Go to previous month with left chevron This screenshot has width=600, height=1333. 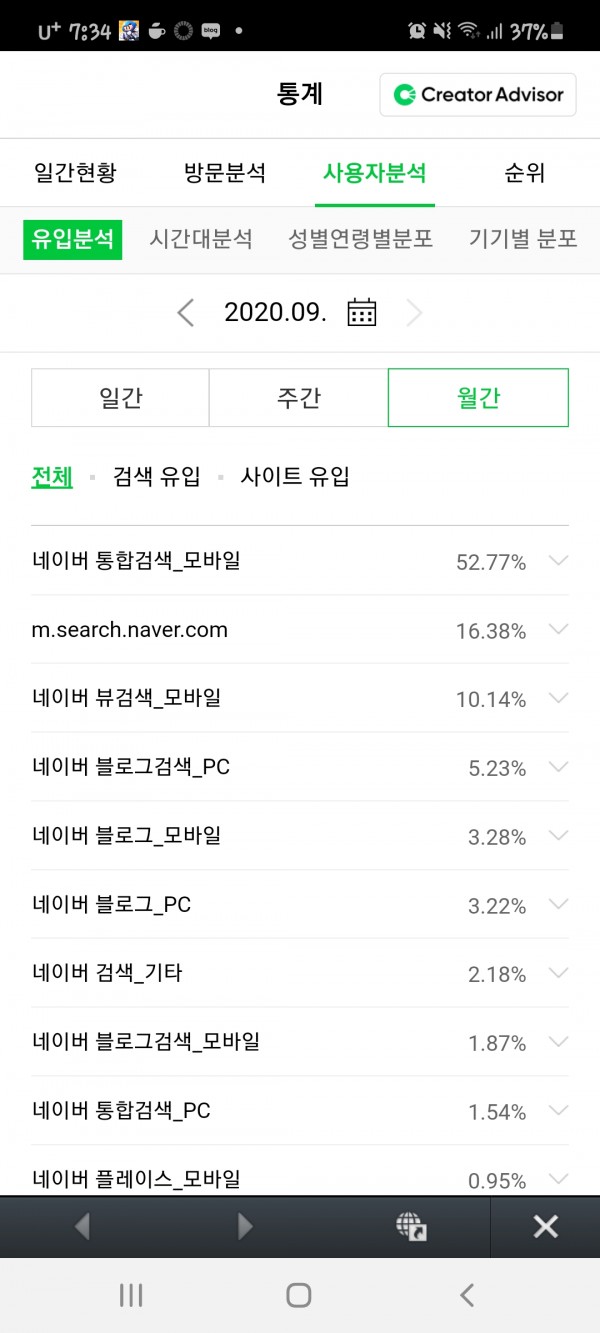point(185,312)
